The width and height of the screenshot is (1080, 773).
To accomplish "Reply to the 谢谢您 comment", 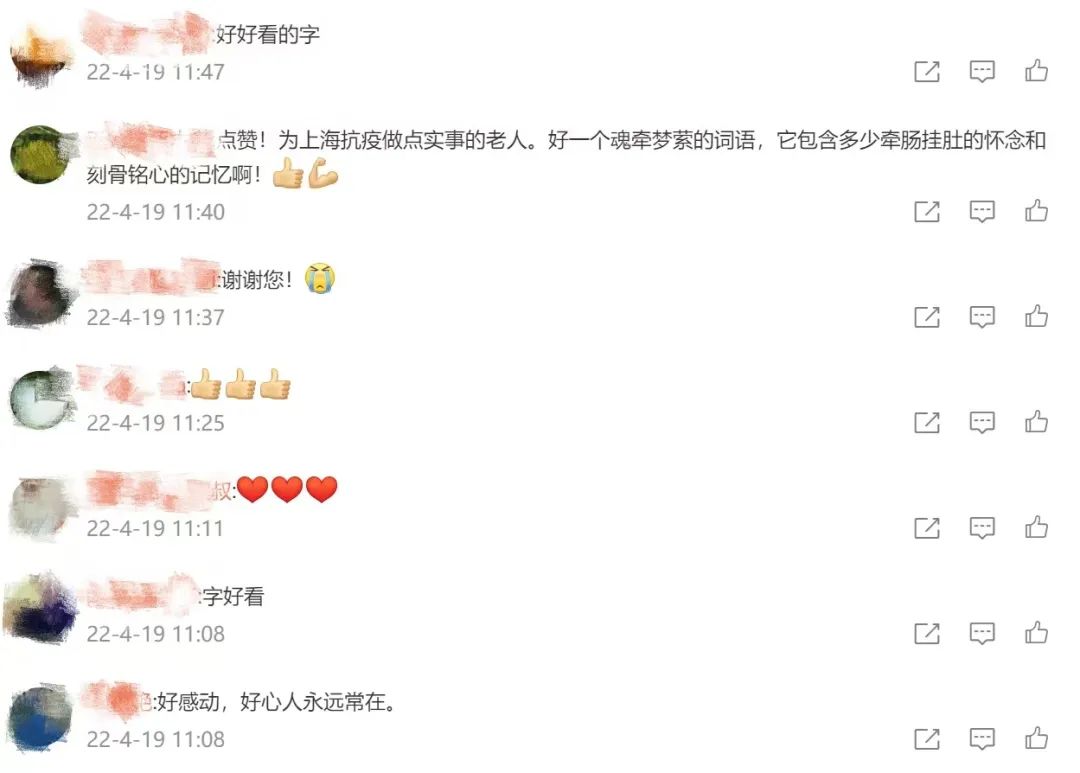I will [x=982, y=317].
